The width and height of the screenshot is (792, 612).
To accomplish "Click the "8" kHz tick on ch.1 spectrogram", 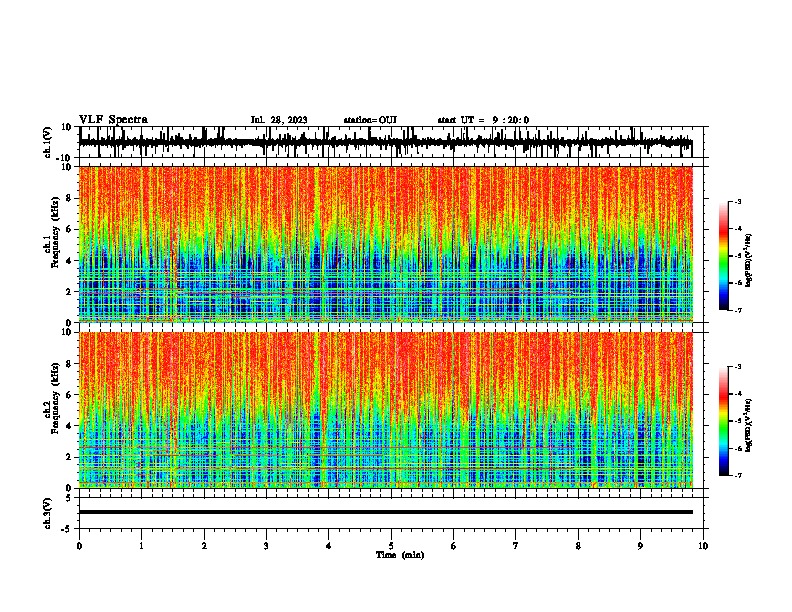I will click(69, 198).
